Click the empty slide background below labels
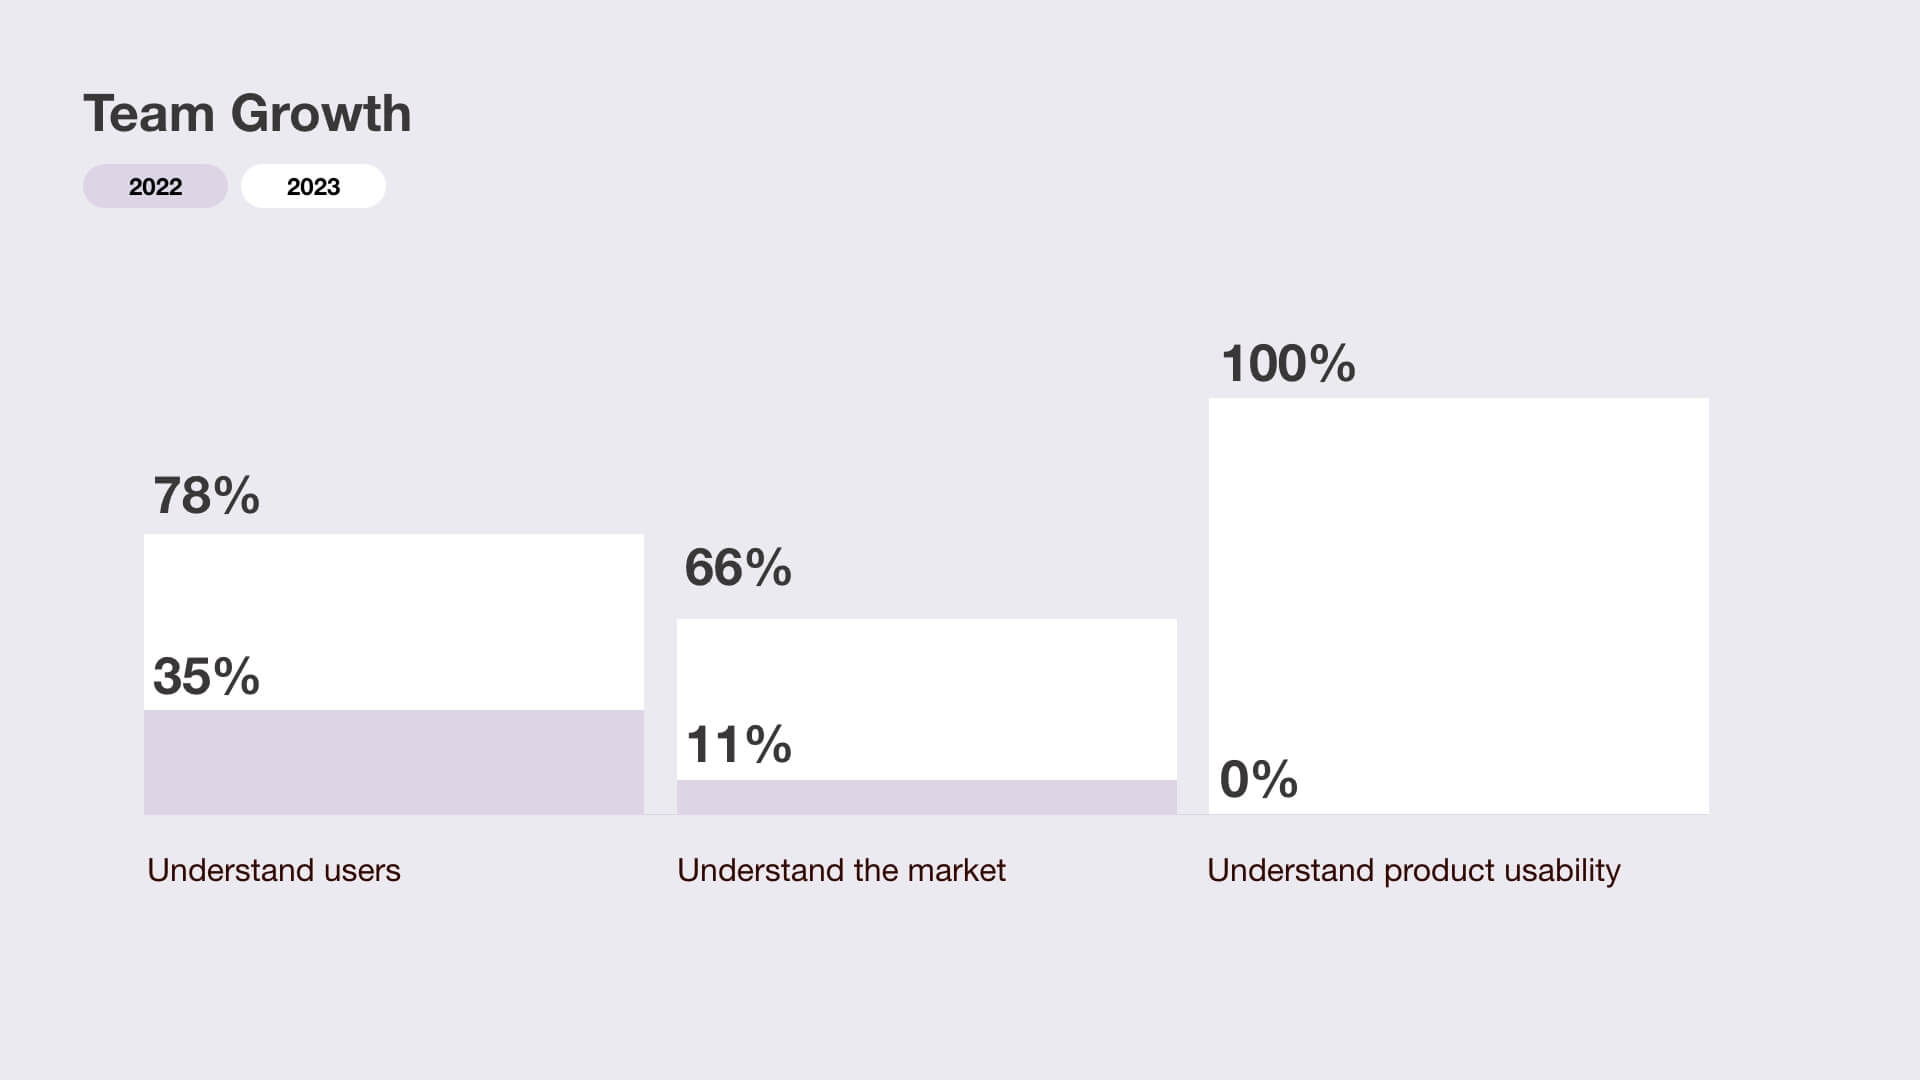 pyautogui.click(x=960, y=990)
